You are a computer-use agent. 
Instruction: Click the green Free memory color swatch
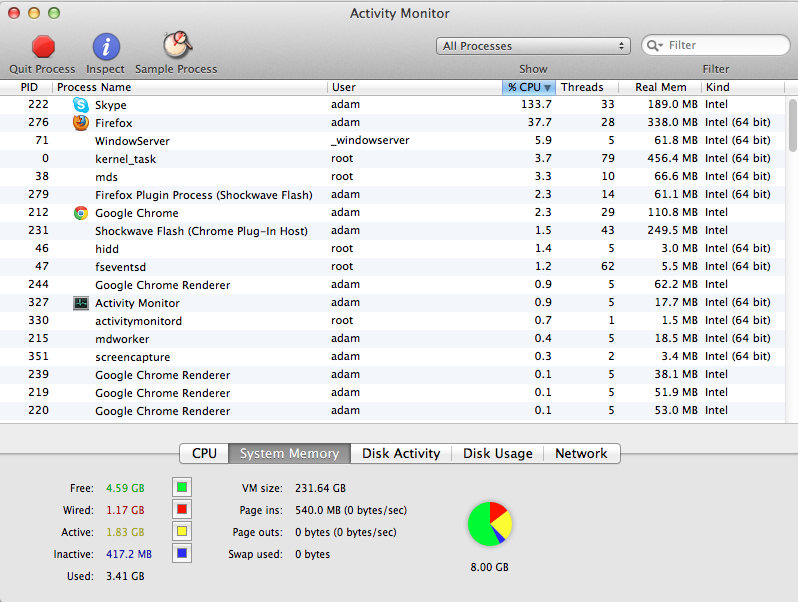tap(182, 488)
